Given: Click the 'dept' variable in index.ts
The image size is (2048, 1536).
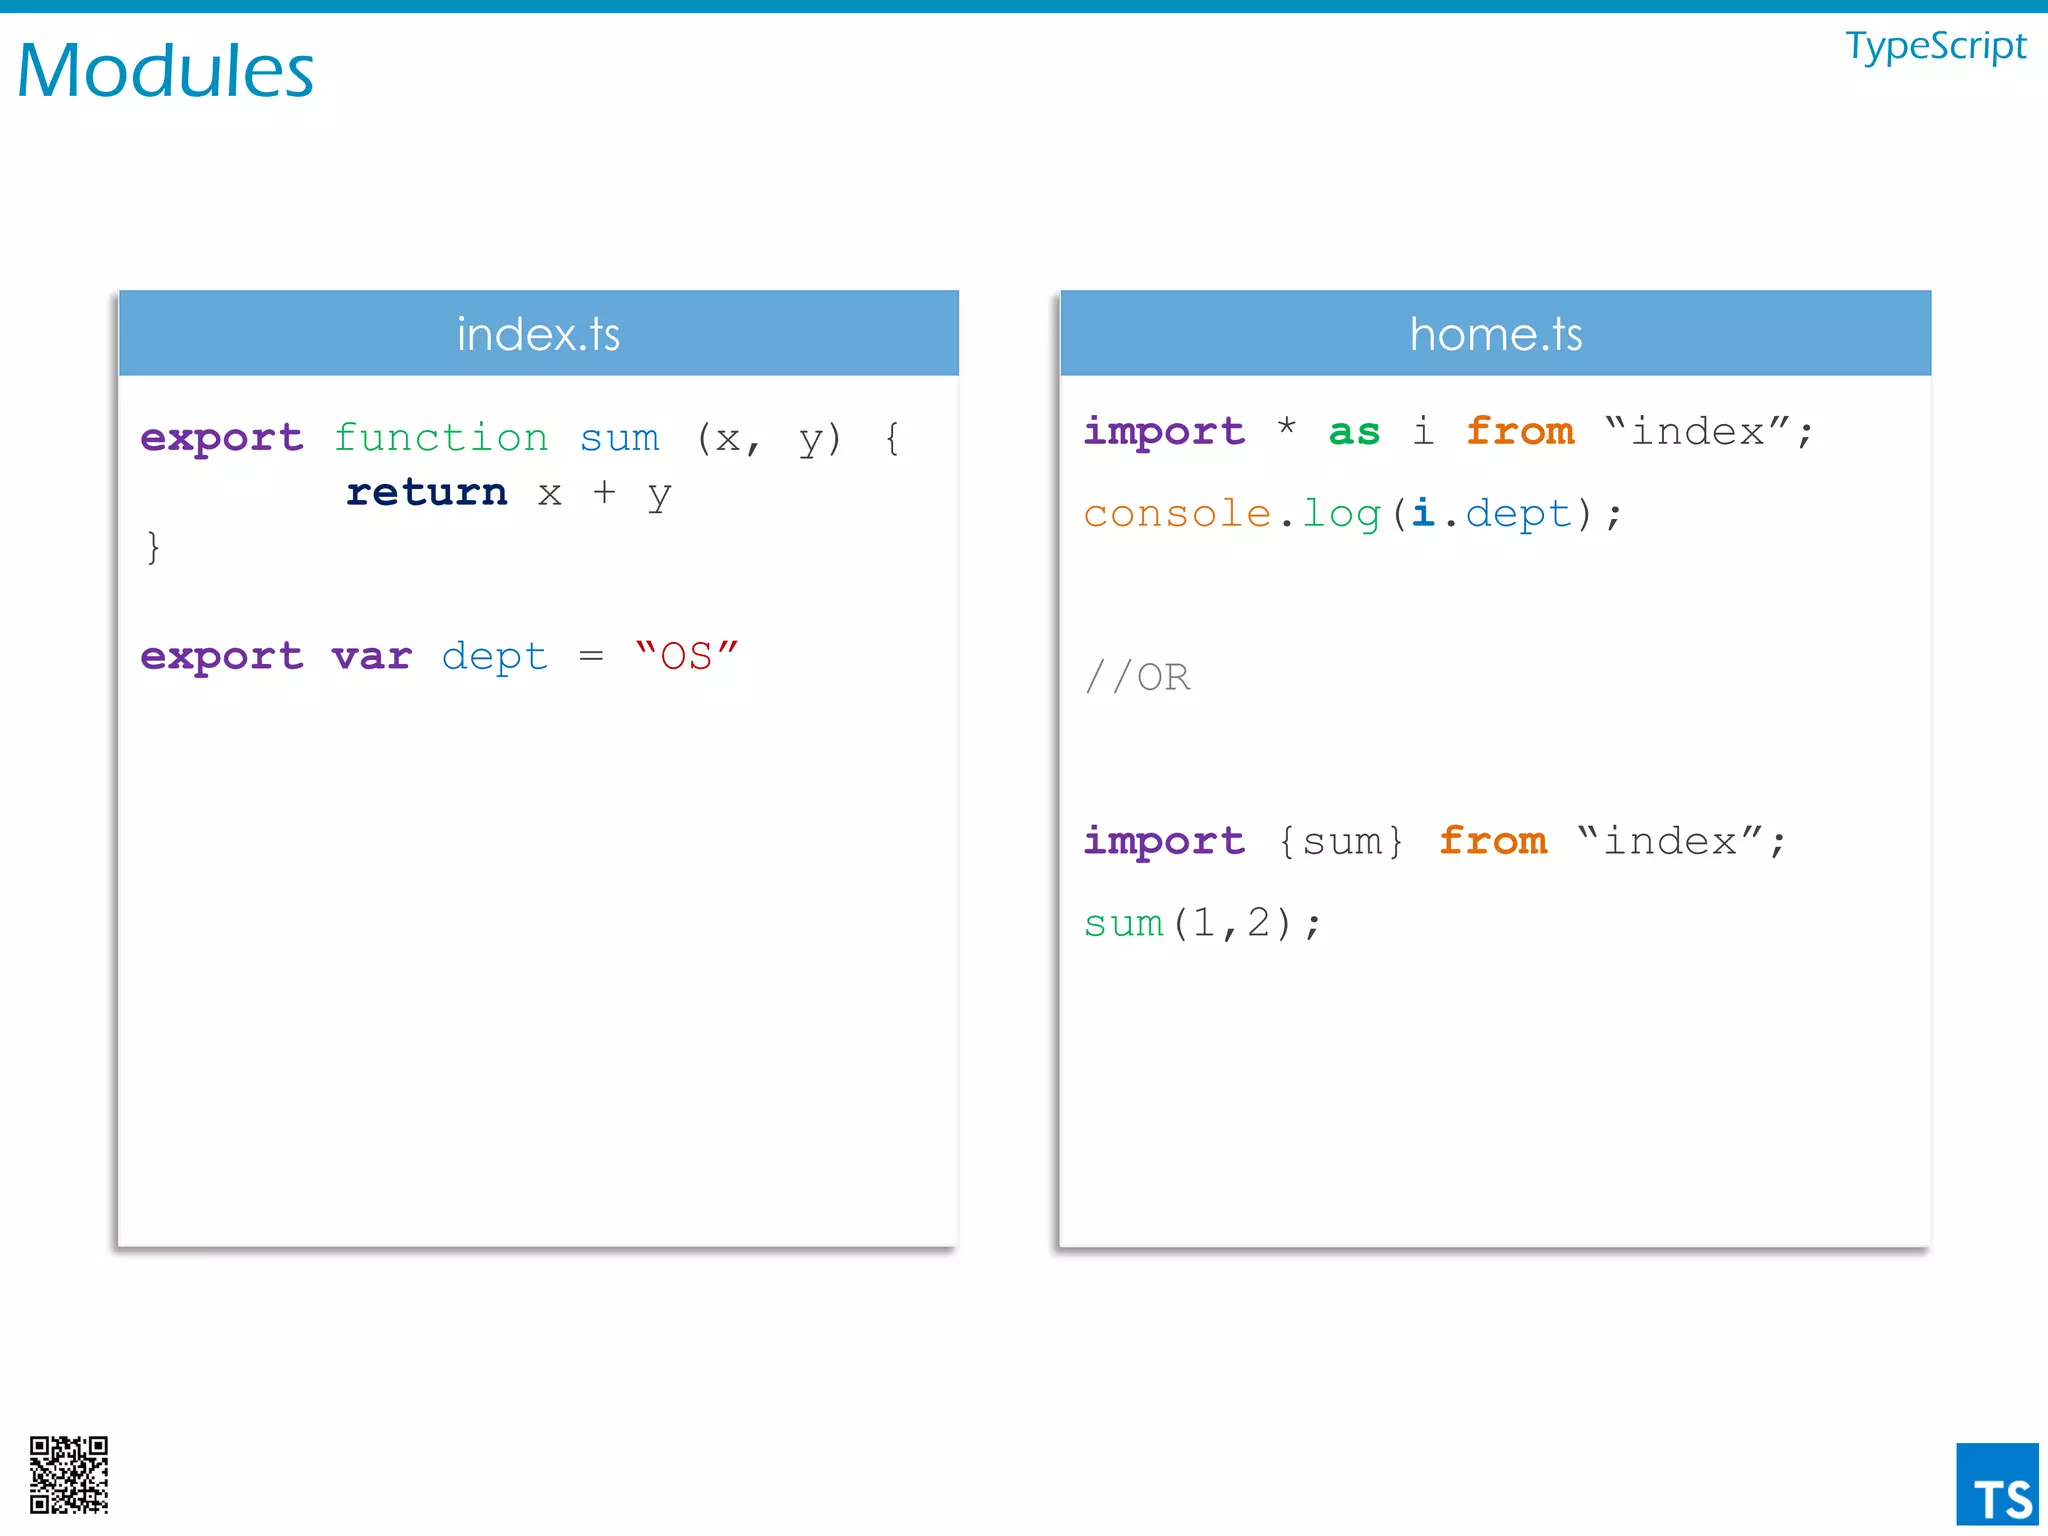Looking at the screenshot, I should pyautogui.click(x=495, y=656).
